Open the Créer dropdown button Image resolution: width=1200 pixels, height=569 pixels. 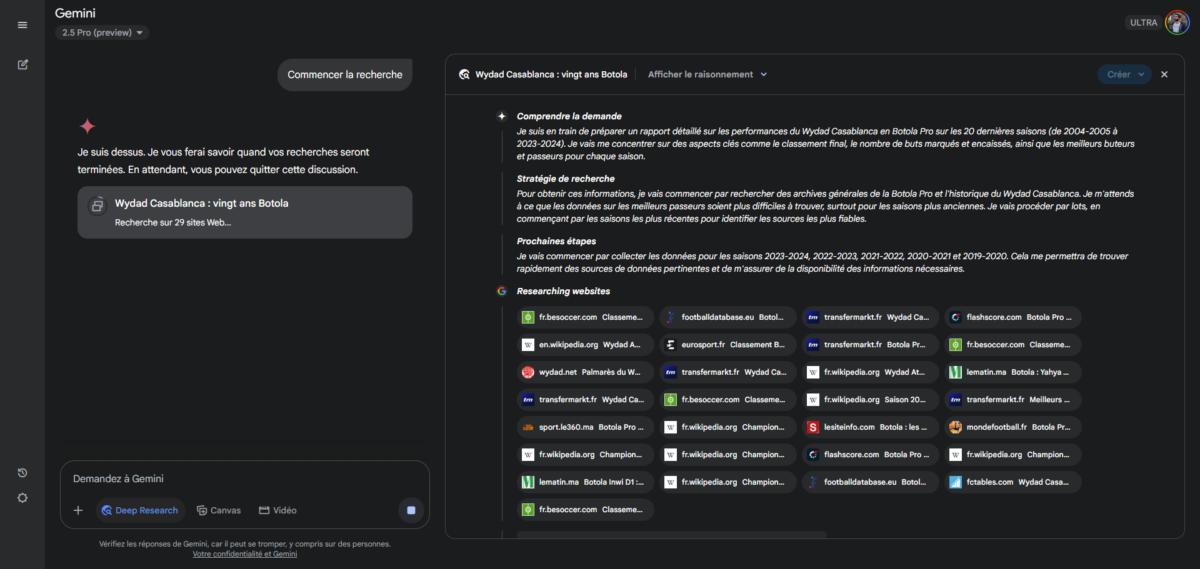point(1124,74)
